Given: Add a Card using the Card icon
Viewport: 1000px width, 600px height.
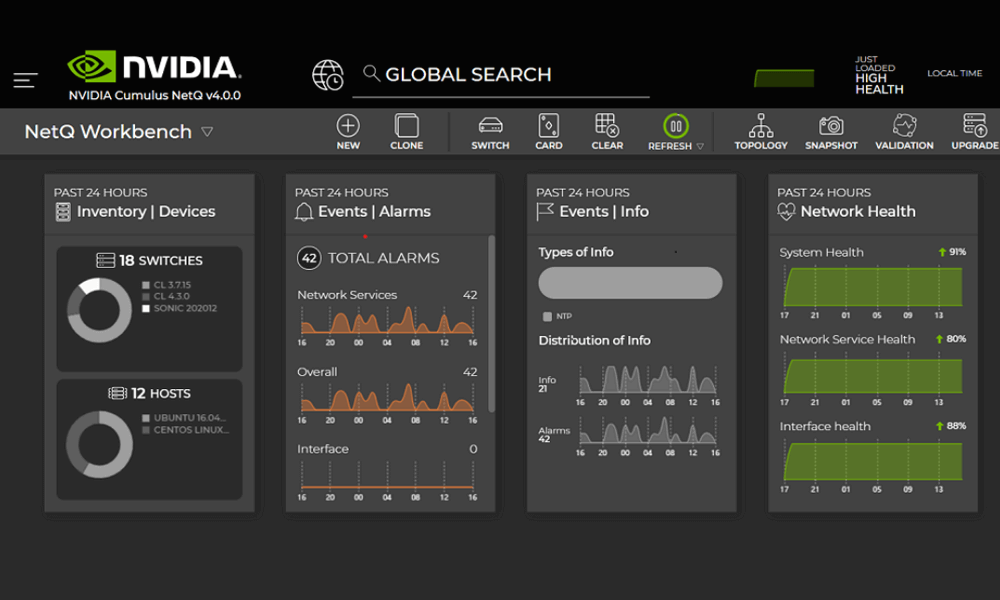Looking at the screenshot, I should point(548,131).
